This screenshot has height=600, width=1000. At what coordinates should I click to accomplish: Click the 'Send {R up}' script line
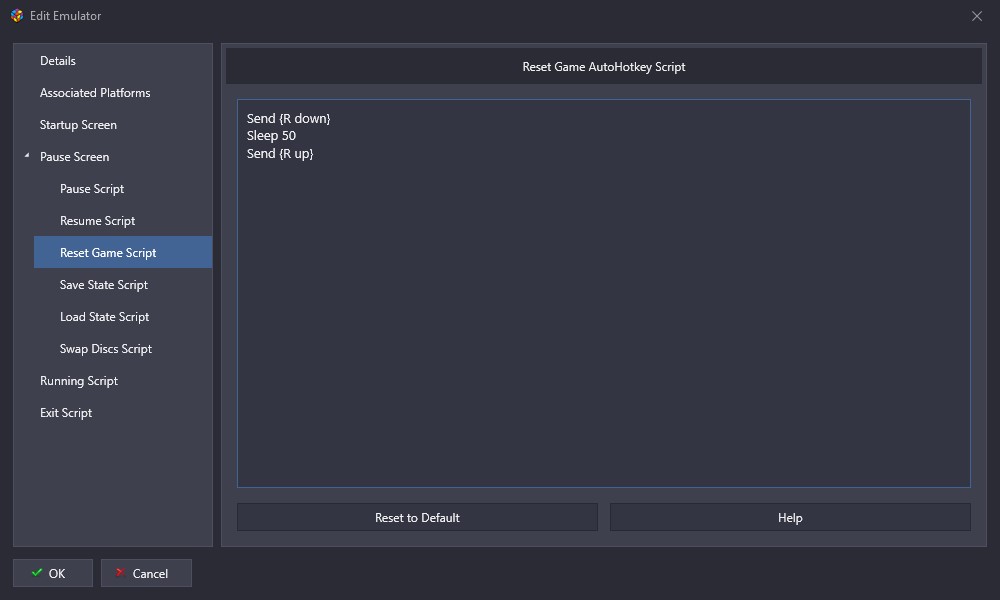[x=280, y=153]
